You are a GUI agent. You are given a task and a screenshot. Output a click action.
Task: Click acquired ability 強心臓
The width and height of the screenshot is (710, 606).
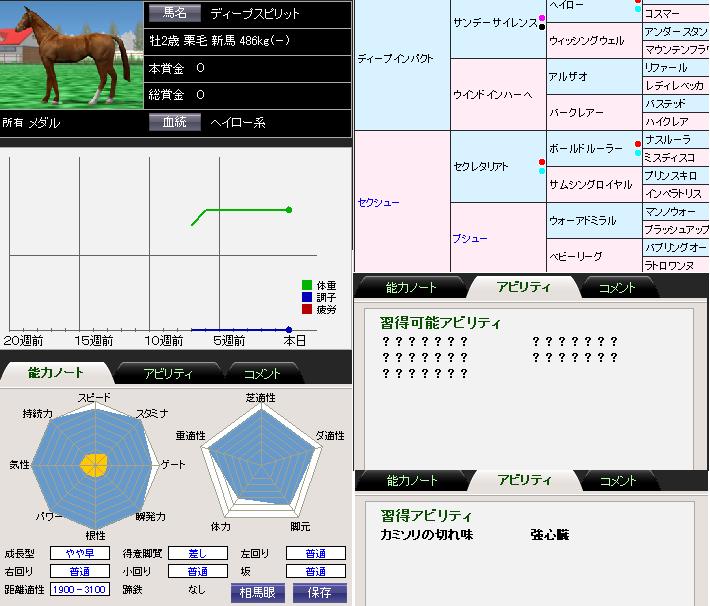[x=550, y=535]
